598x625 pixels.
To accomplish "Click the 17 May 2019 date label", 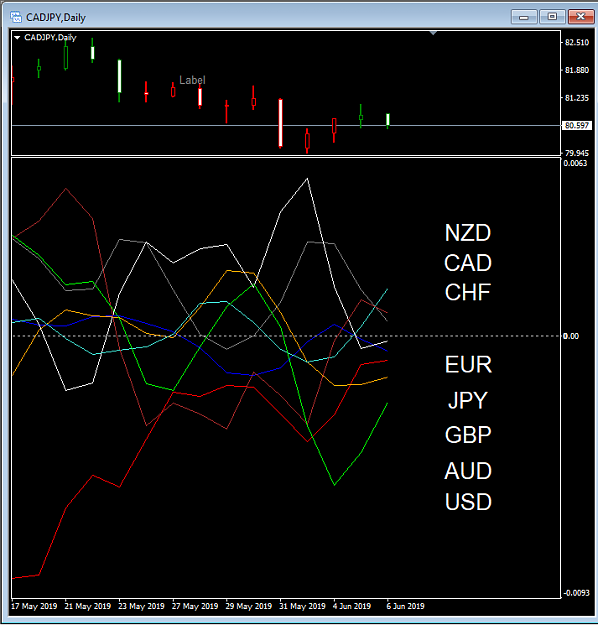I will [34, 606].
